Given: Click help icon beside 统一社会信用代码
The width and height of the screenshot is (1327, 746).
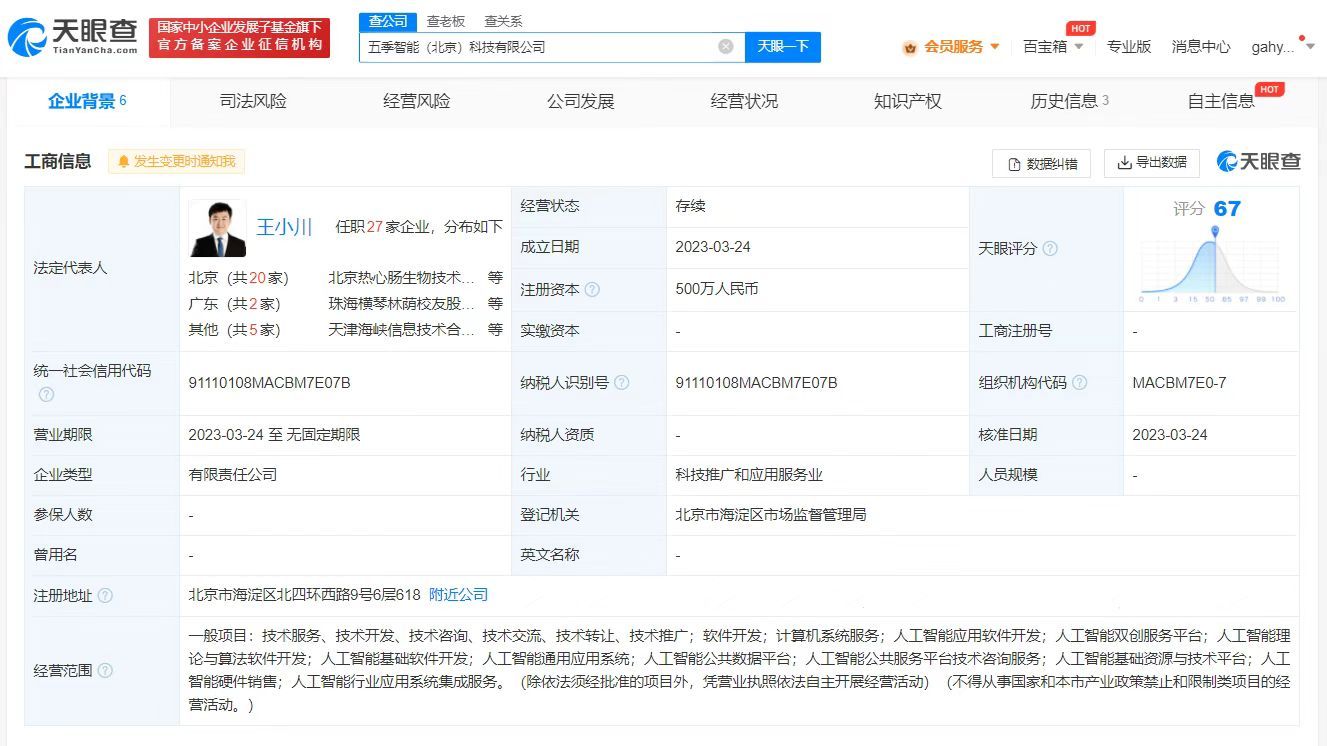Looking at the screenshot, I should click(46, 394).
